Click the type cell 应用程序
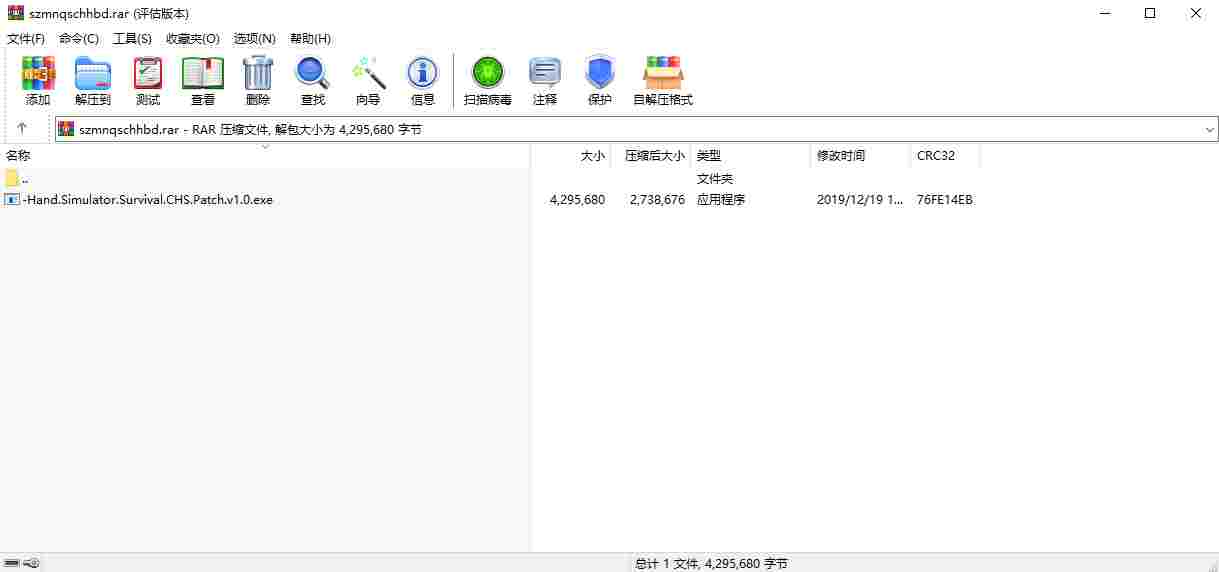 point(721,199)
